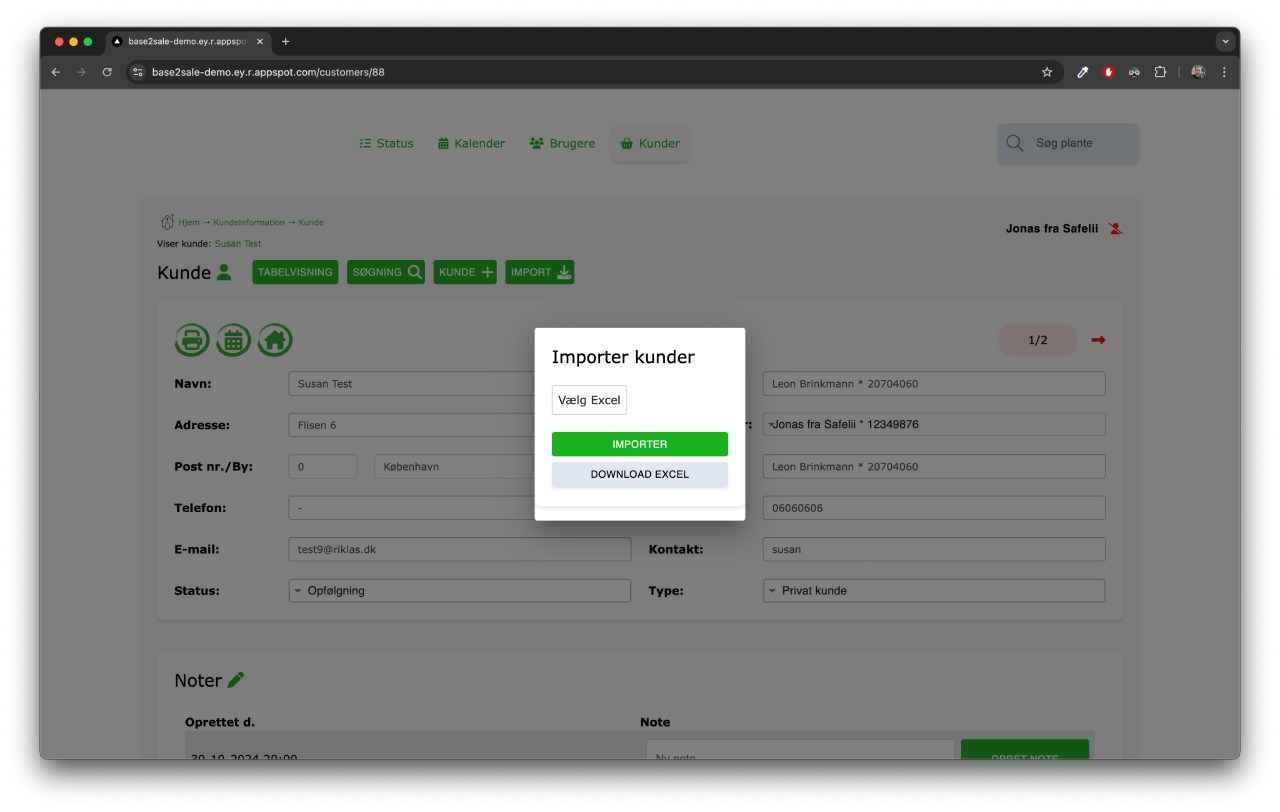Screen dimensions: 1280x812
Task: Click the red user icon beside Jonas fra Safelii
Action: pos(1115,229)
